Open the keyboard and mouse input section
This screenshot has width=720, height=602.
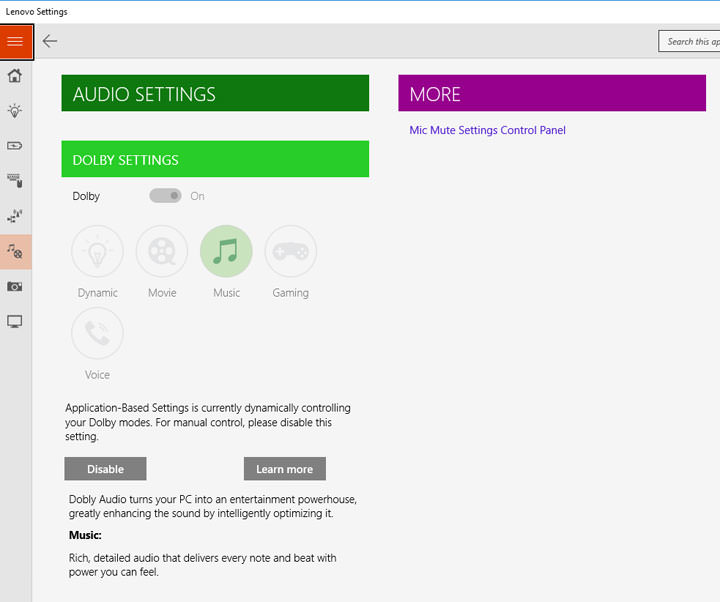coord(15,181)
